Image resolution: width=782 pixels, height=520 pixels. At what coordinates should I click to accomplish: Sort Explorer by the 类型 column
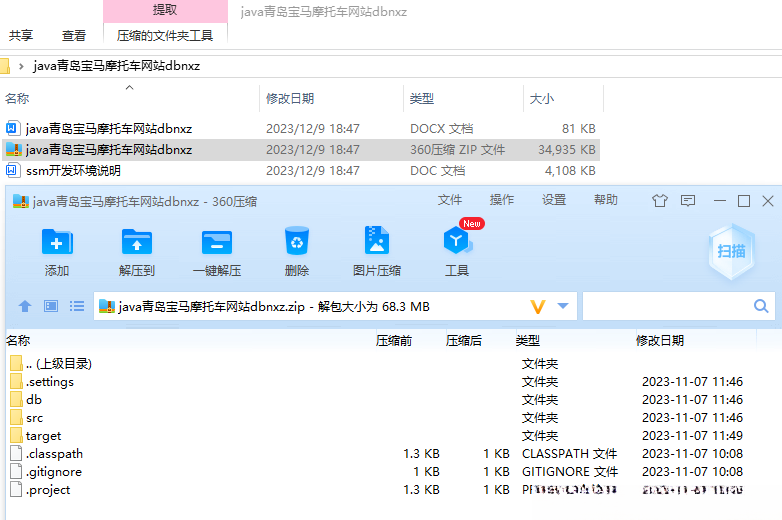coord(421,99)
